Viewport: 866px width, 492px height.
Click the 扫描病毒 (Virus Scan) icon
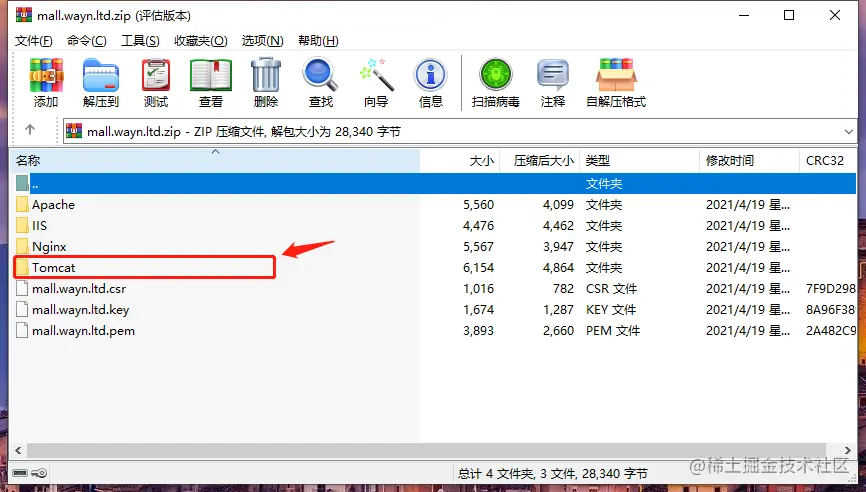tap(495, 75)
